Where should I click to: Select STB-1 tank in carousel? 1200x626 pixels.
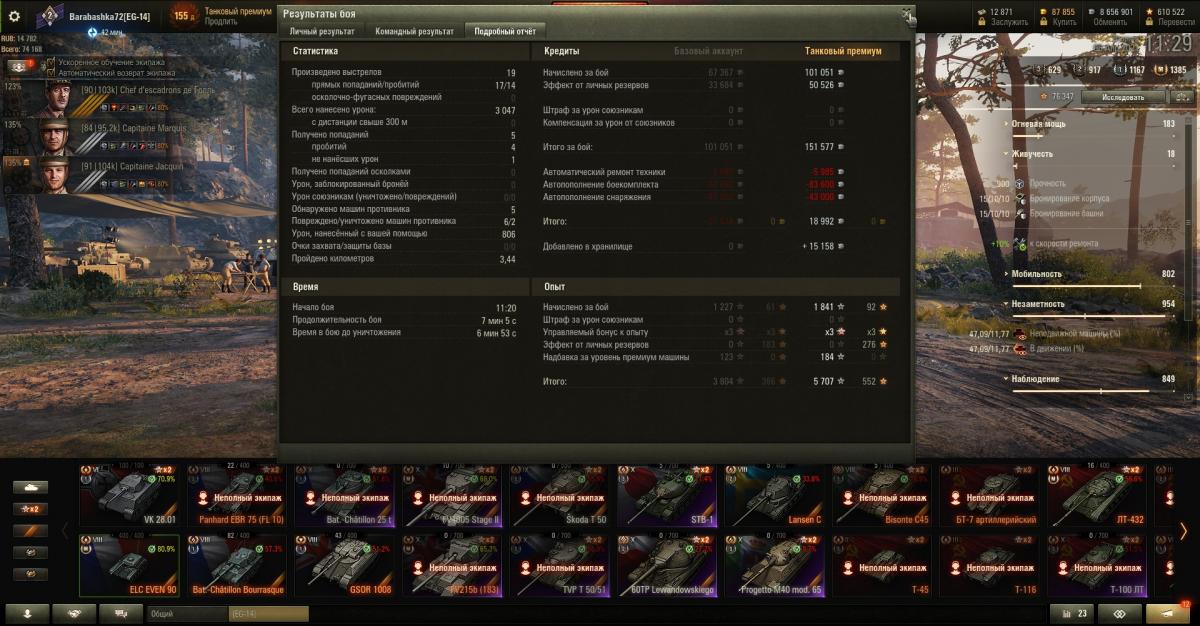pos(666,495)
